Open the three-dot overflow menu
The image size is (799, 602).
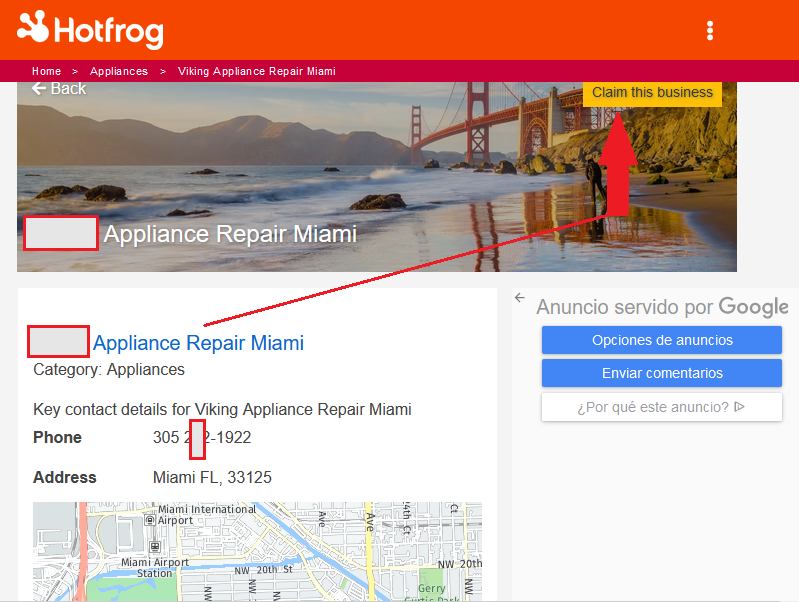click(710, 31)
